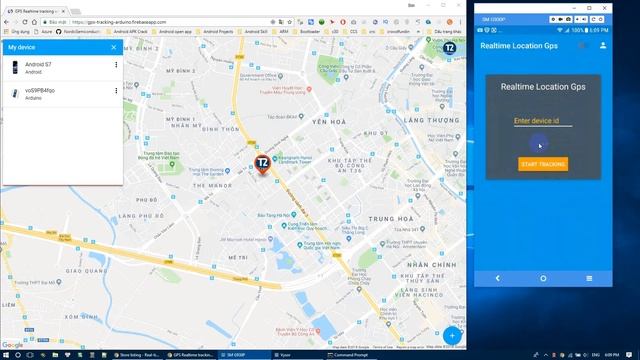Close the My device panel

pyautogui.click(x=113, y=47)
